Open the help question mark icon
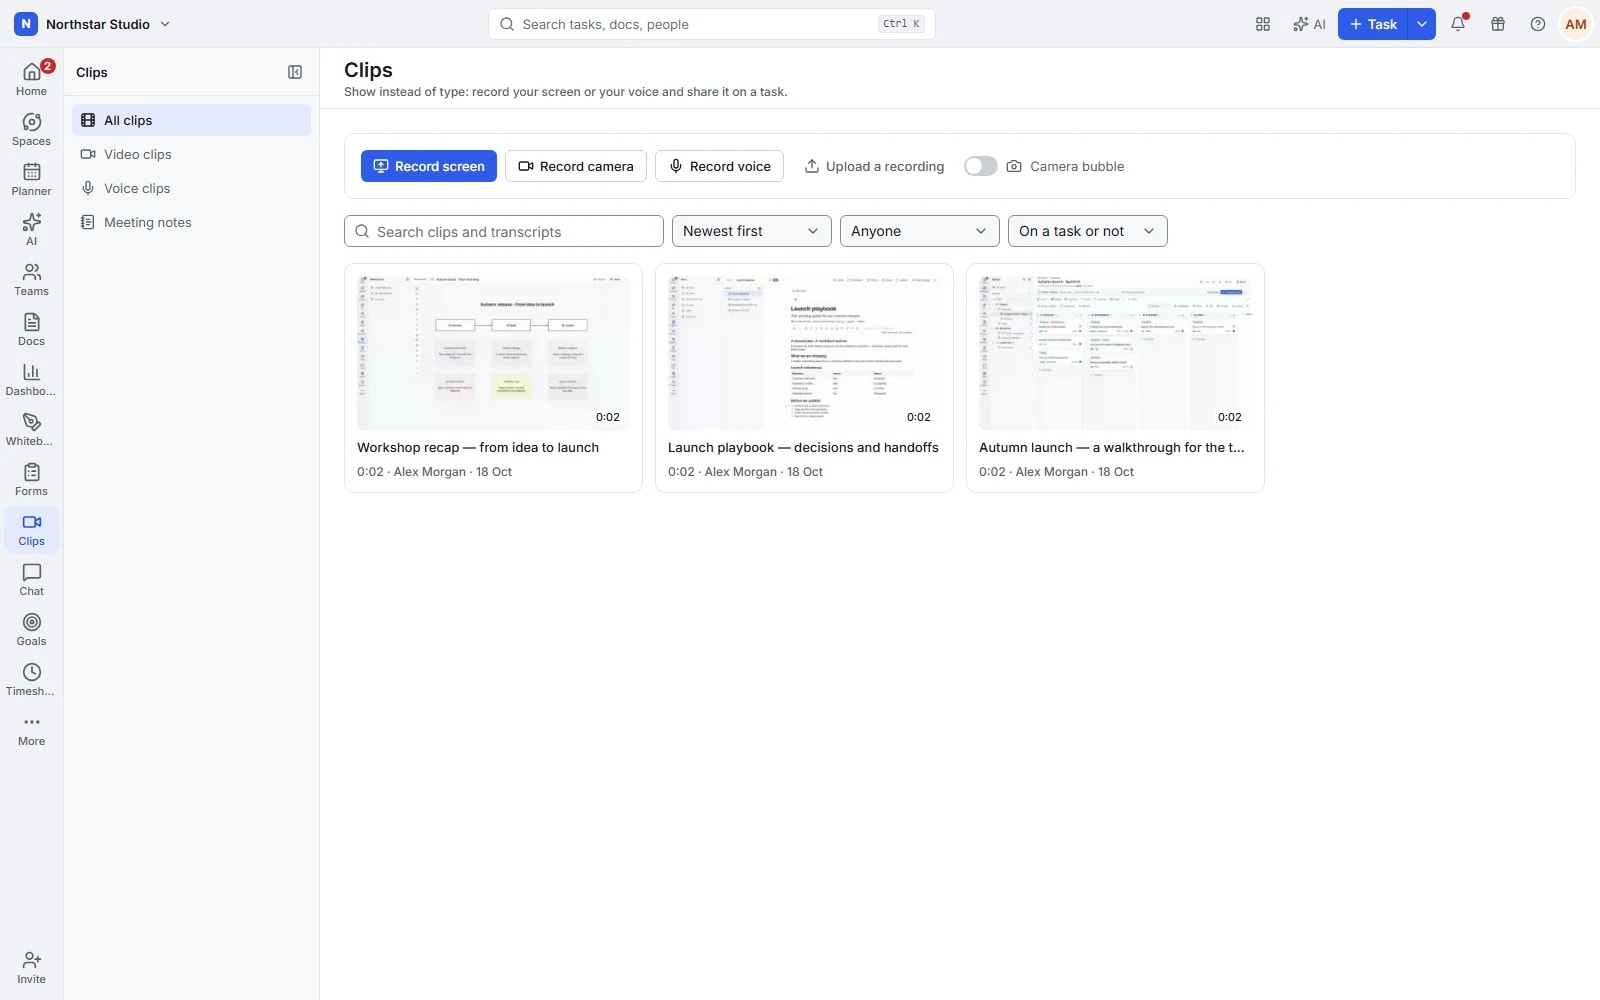The width and height of the screenshot is (1600, 1000). [1538, 24]
